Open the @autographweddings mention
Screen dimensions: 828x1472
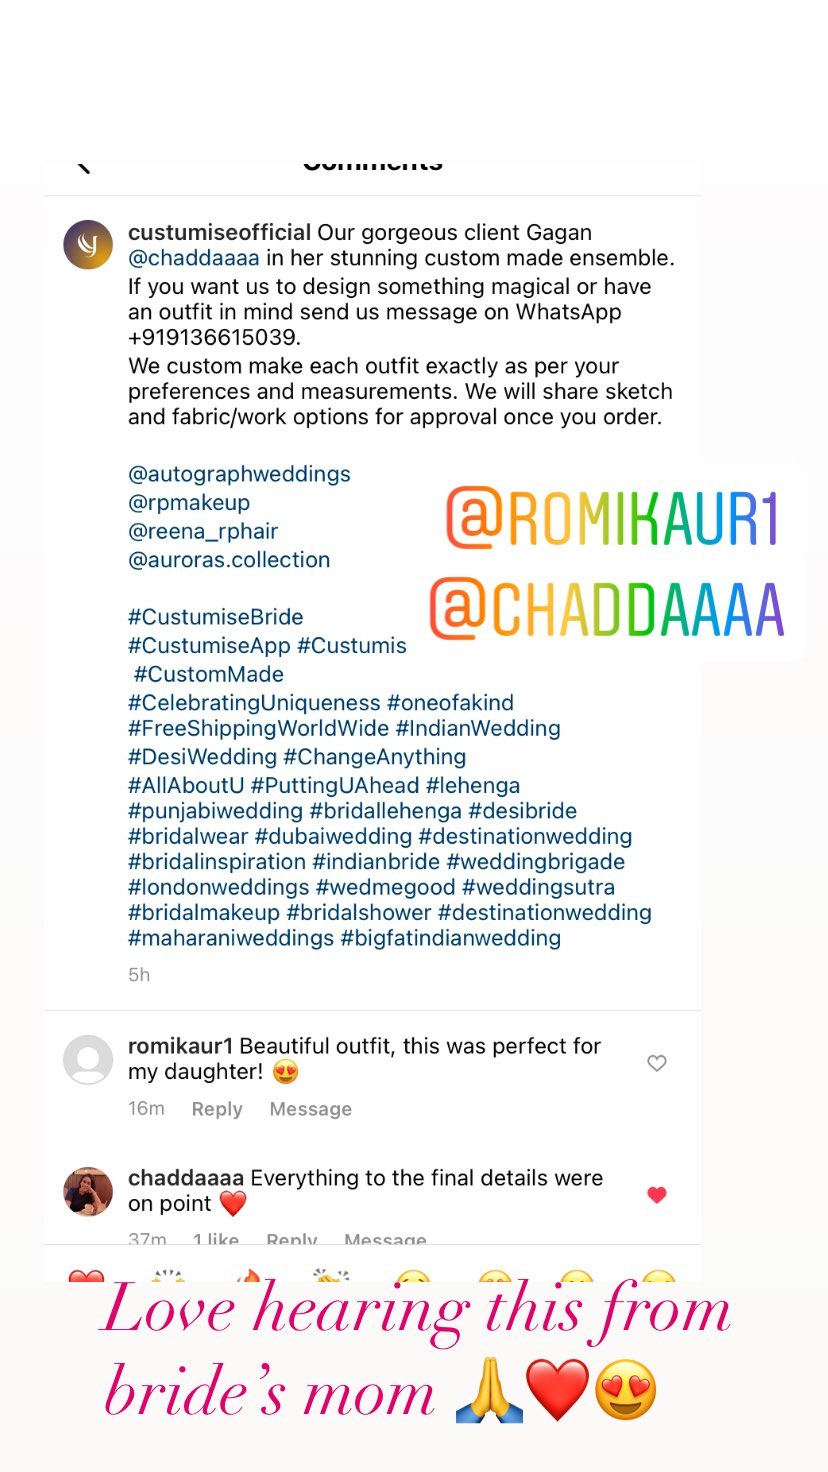click(x=239, y=474)
